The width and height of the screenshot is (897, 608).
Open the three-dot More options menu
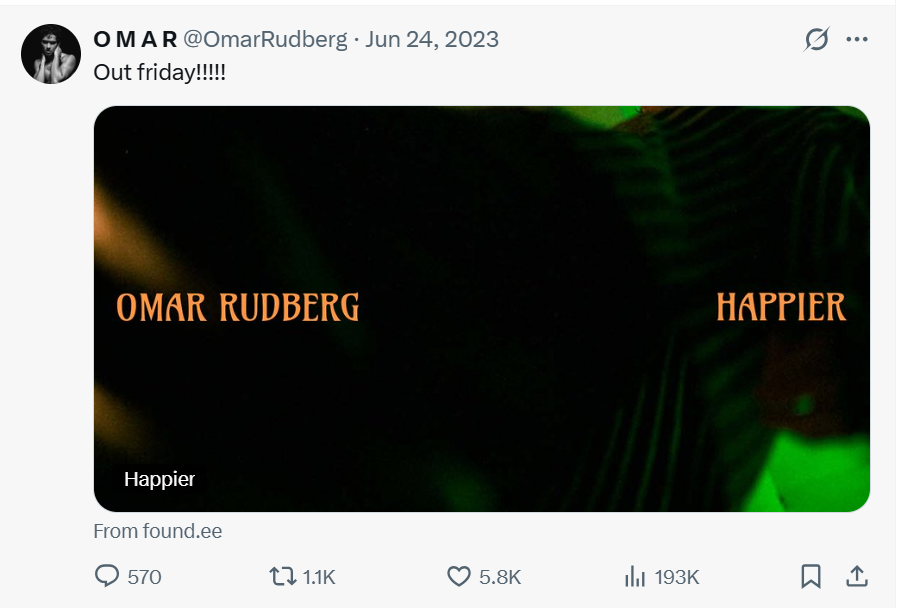pos(857,40)
